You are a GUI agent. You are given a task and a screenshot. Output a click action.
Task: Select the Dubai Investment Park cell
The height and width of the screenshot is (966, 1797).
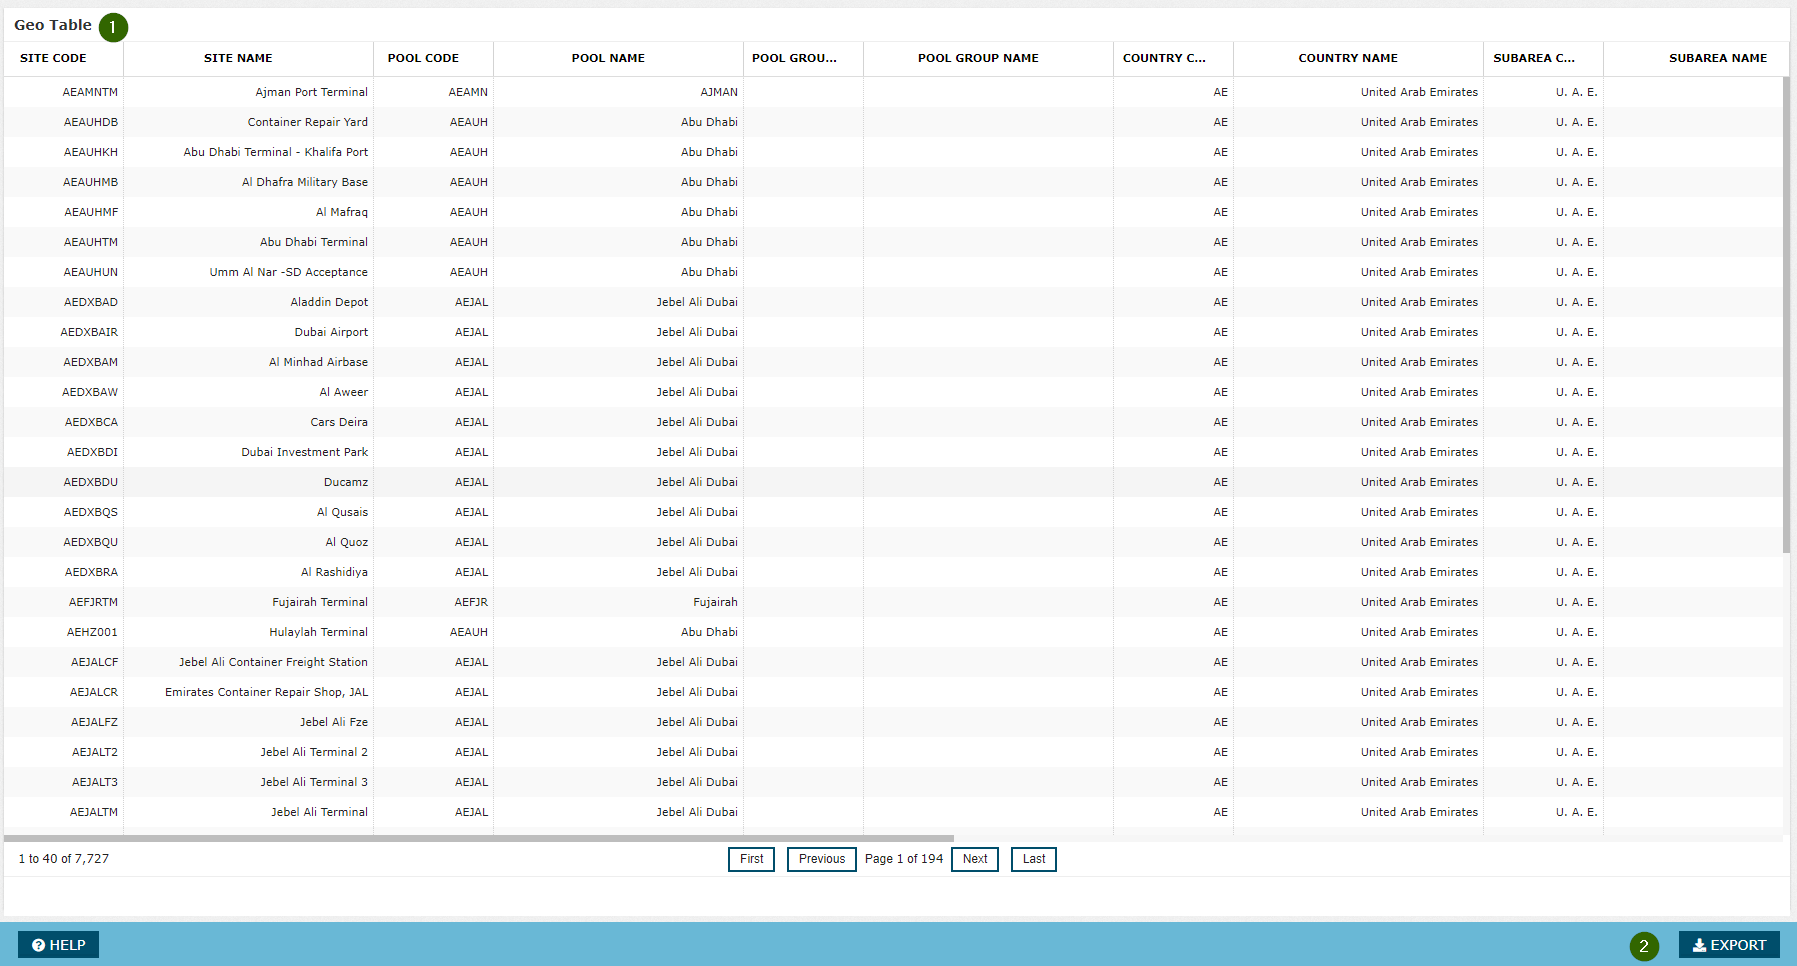click(304, 452)
